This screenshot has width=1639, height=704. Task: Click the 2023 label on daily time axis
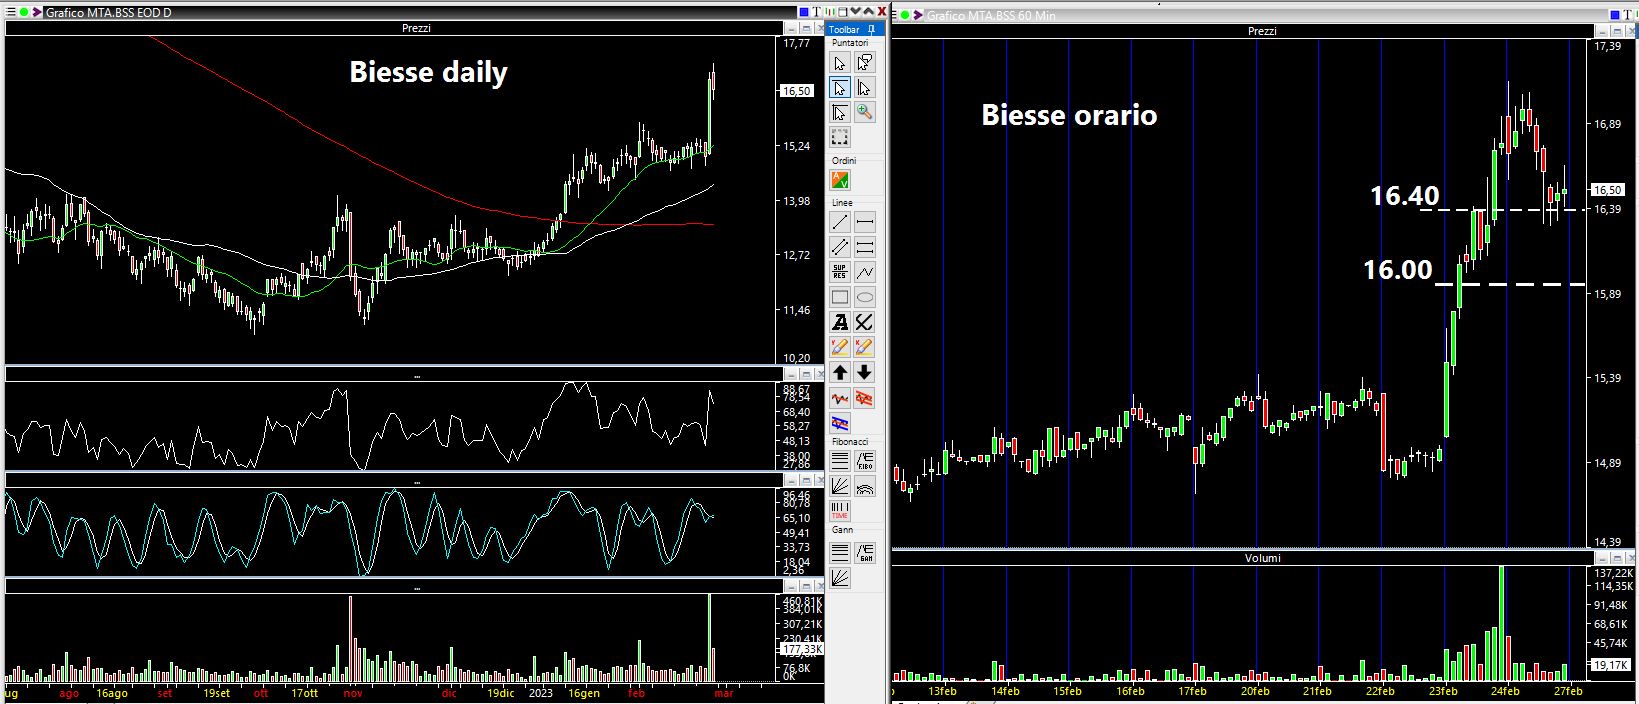tap(540, 693)
